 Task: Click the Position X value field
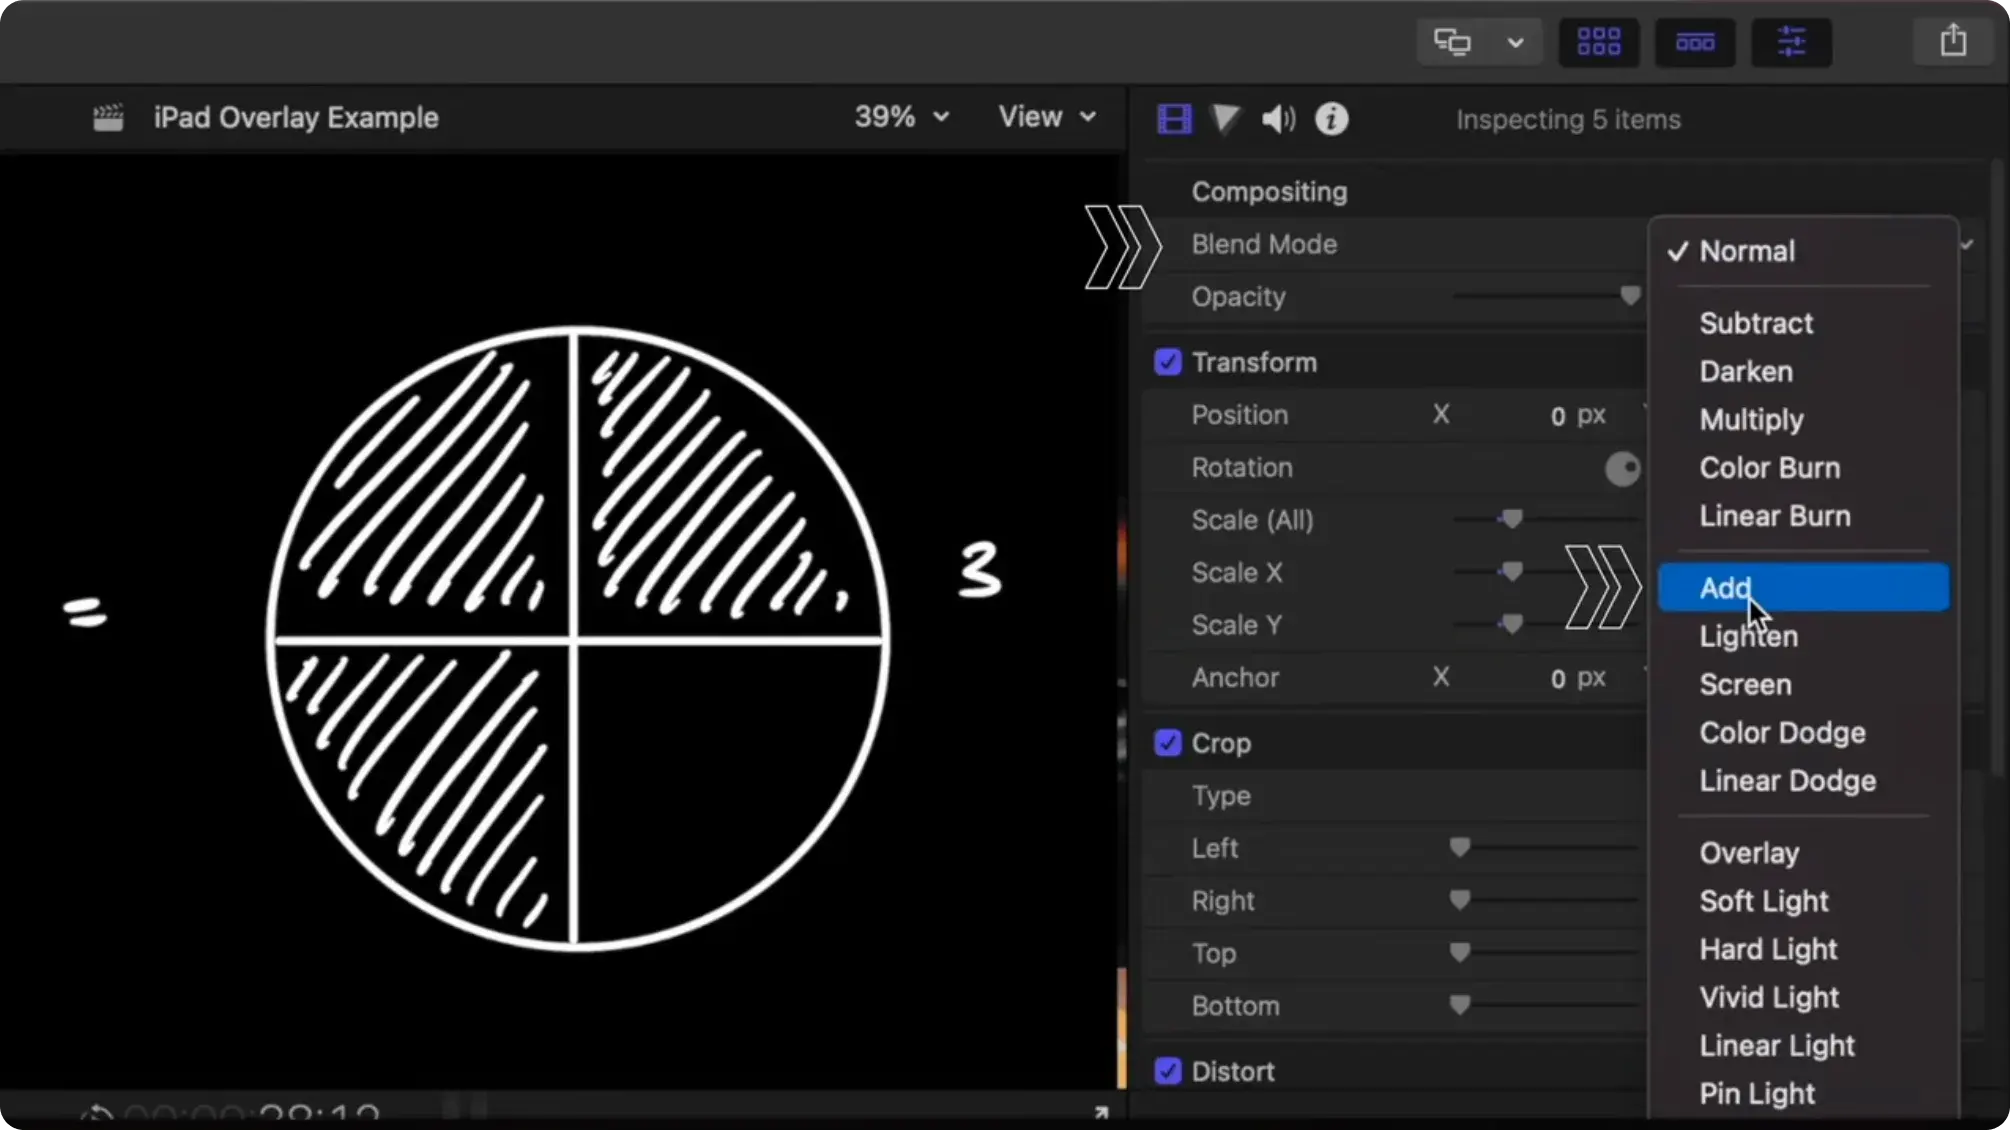coord(1578,415)
